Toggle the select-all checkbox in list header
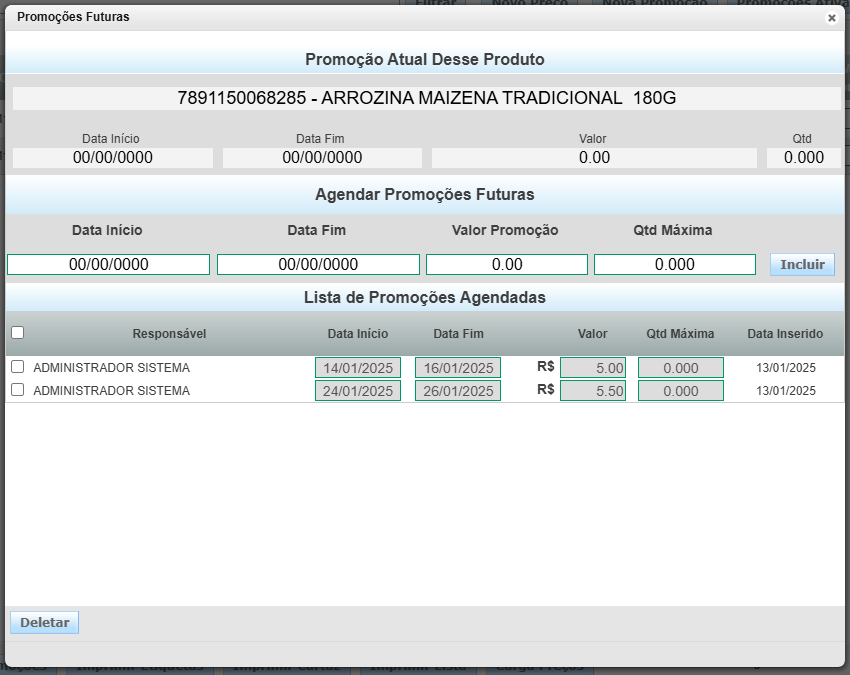Viewport: 850px width, 675px height. click(17, 333)
